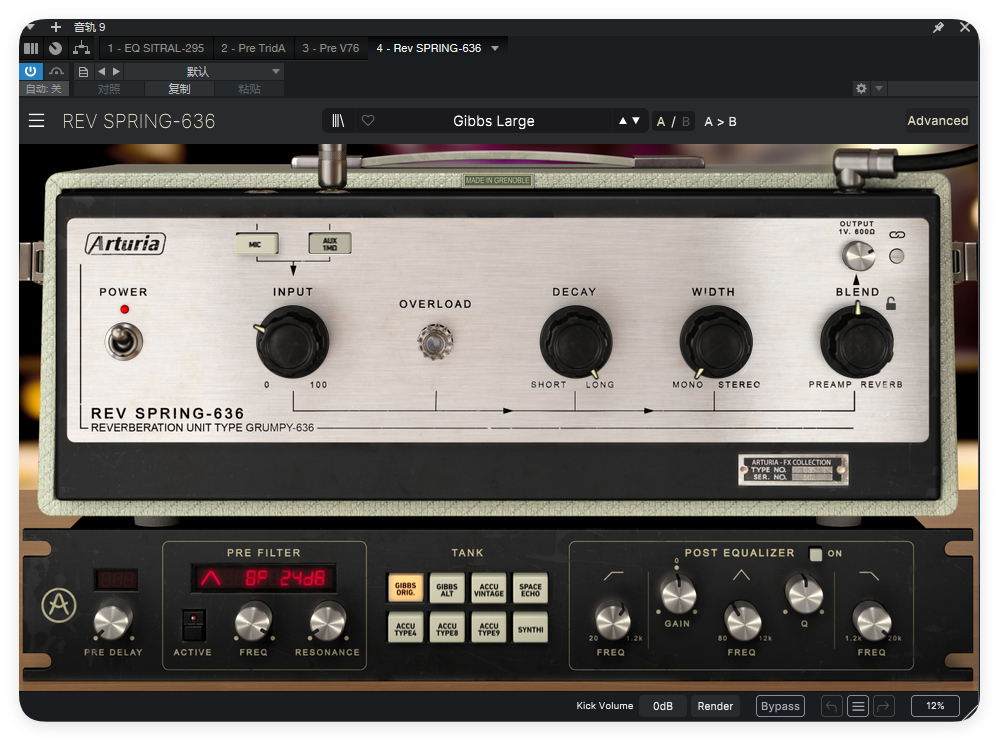Screen dimensions: 999x741
Task: Toggle the Pre Filter Active switch
Action: (194, 625)
